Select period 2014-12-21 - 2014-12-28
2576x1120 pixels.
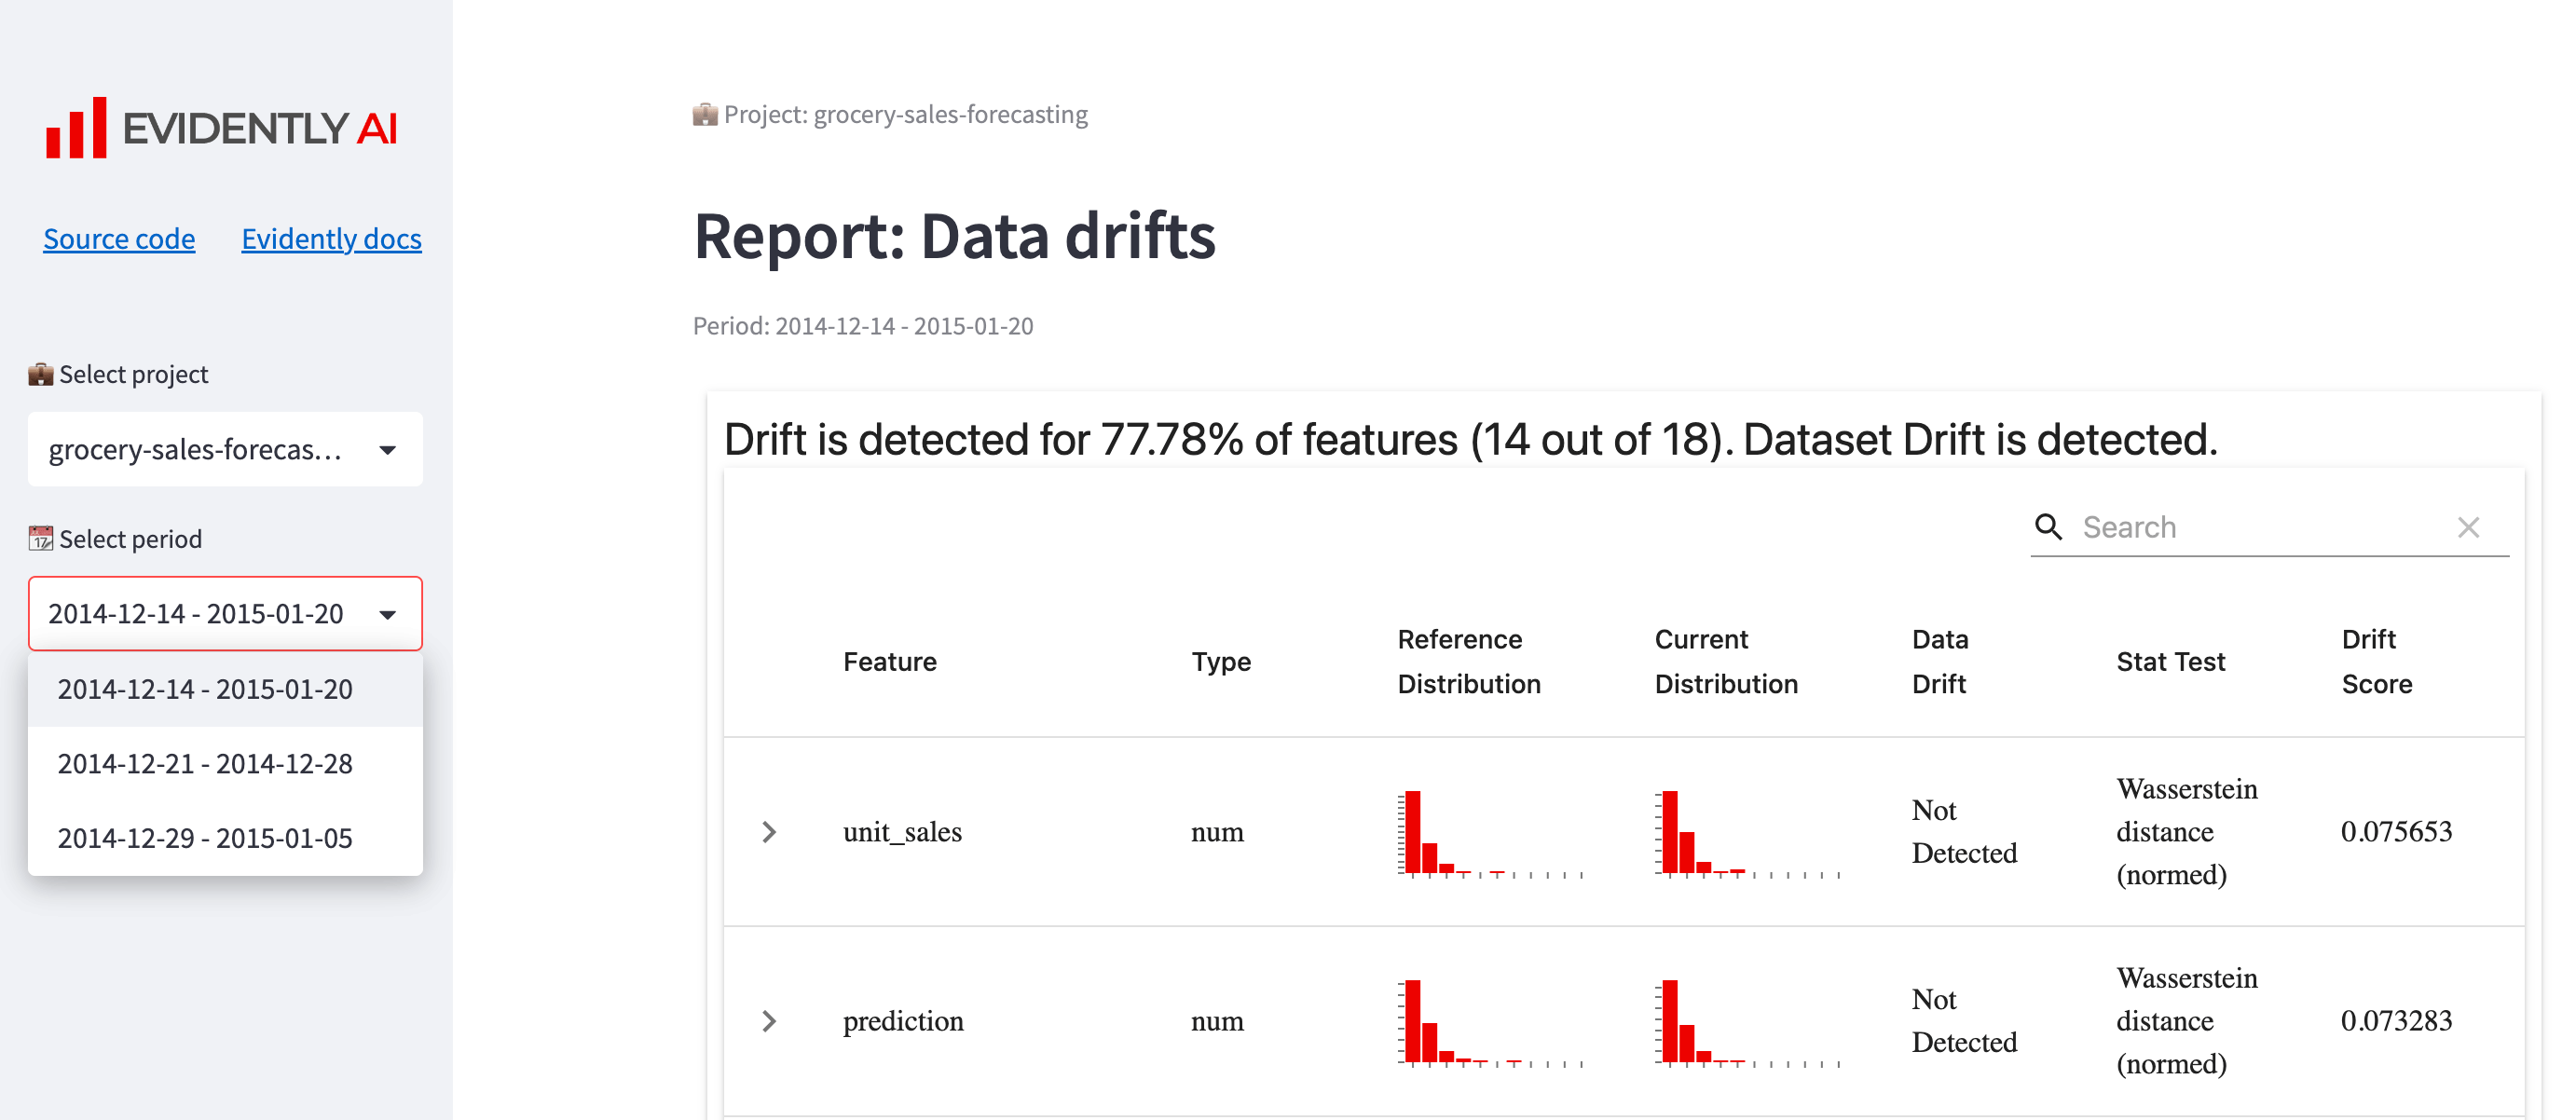click(204, 763)
